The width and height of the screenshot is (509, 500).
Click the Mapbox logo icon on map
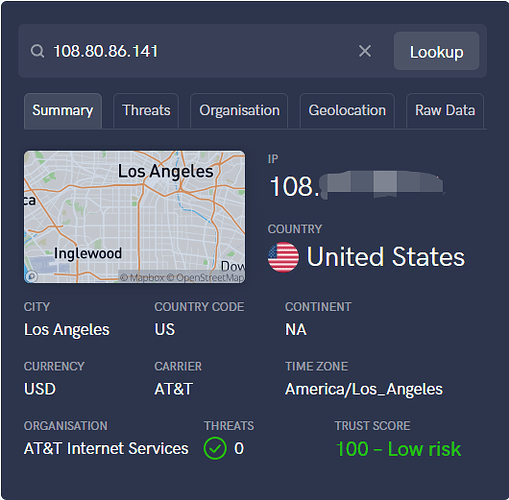32,276
